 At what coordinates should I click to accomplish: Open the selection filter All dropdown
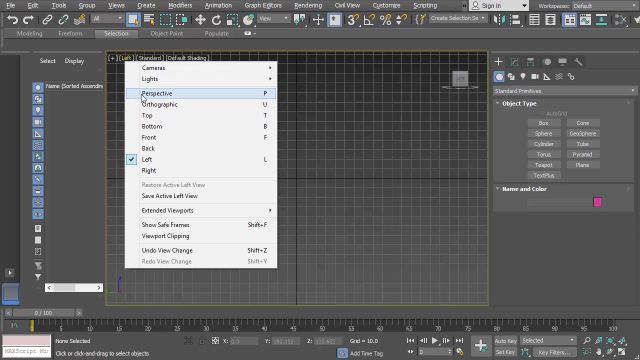point(107,19)
